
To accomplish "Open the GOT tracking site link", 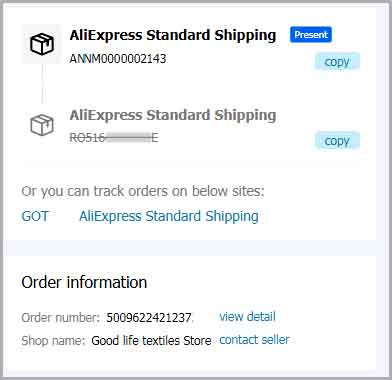I will click(35, 216).
